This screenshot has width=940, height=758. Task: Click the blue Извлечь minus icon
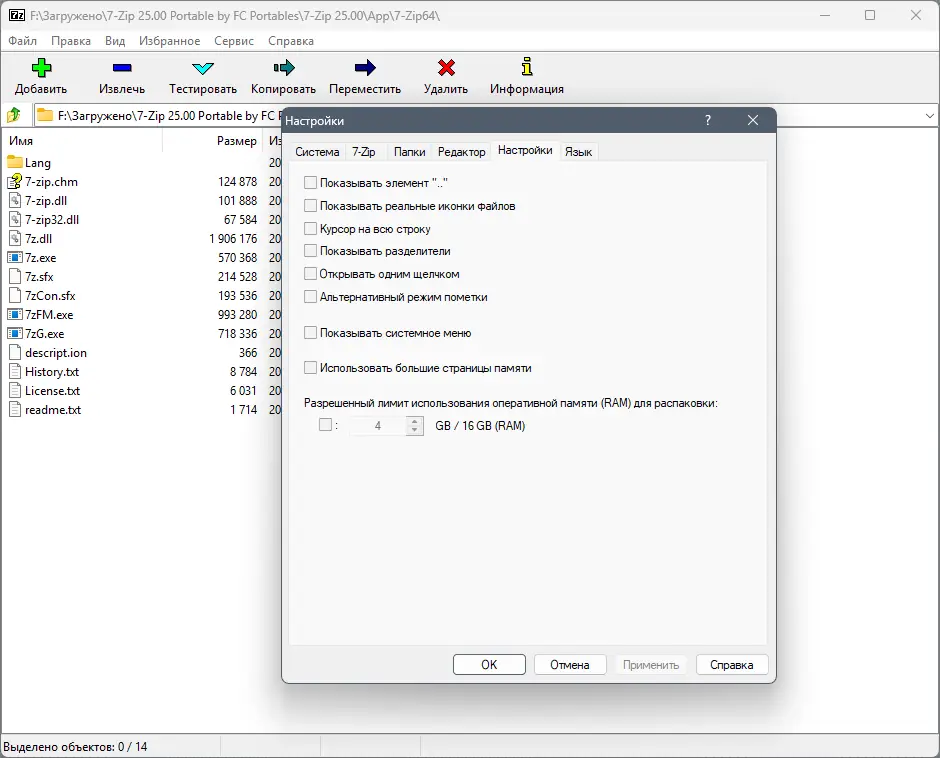click(122, 68)
